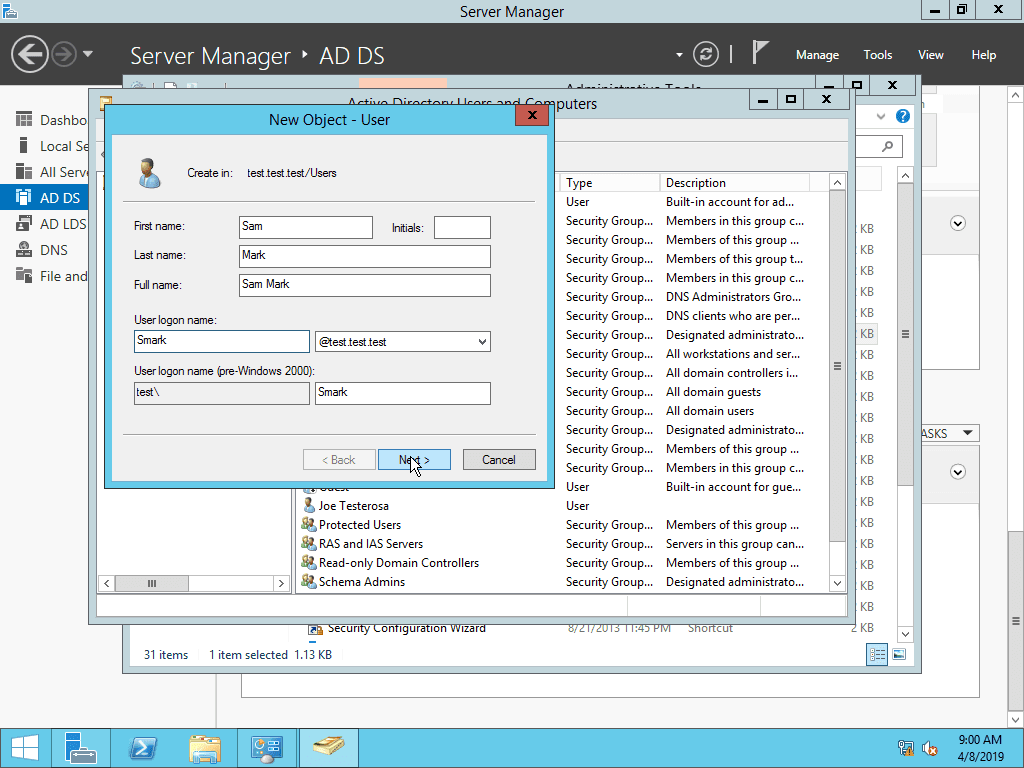Click the network icon in the system tray
The width and height of the screenshot is (1024, 768).
(906, 748)
